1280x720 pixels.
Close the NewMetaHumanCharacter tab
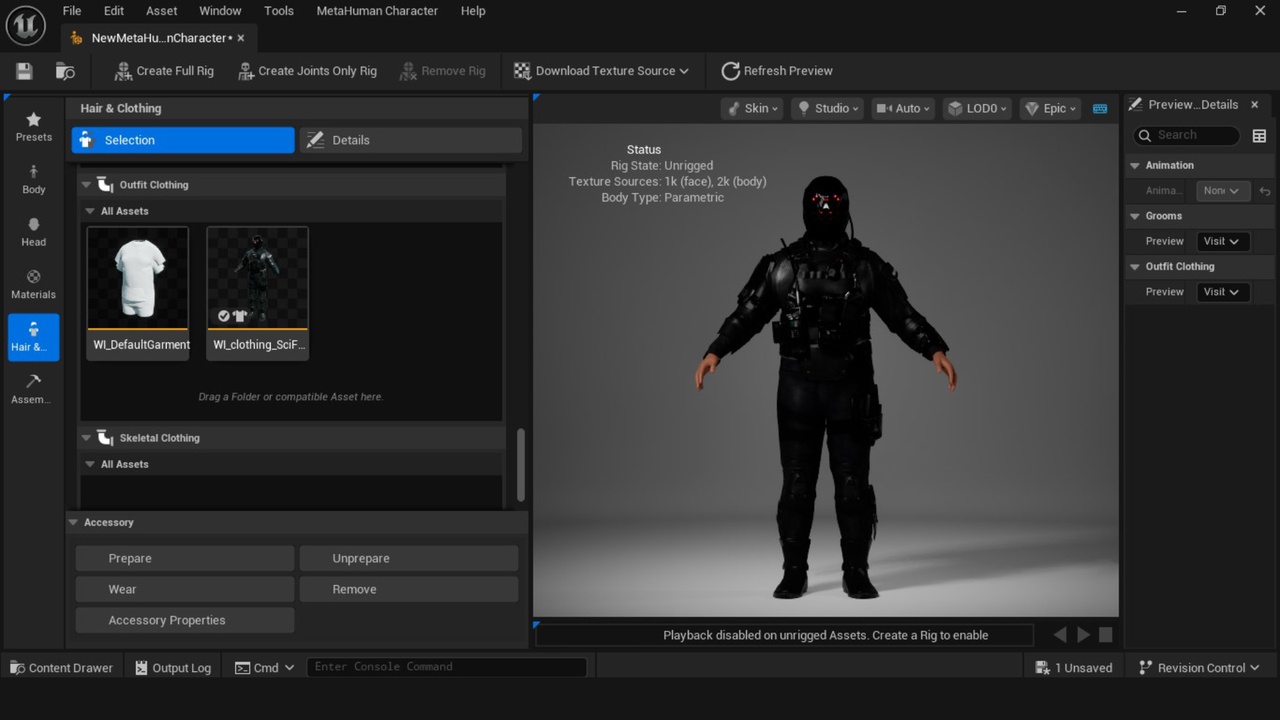pos(241,38)
